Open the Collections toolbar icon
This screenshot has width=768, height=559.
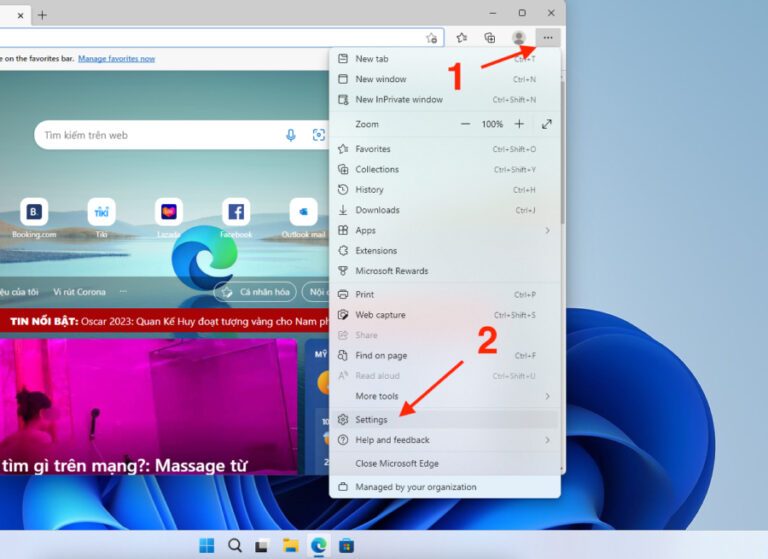point(490,38)
